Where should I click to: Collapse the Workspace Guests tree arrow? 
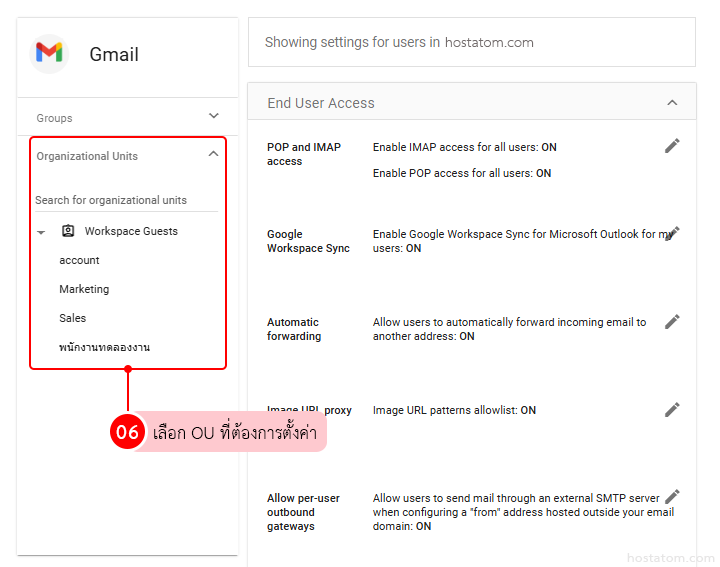[41, 232]
